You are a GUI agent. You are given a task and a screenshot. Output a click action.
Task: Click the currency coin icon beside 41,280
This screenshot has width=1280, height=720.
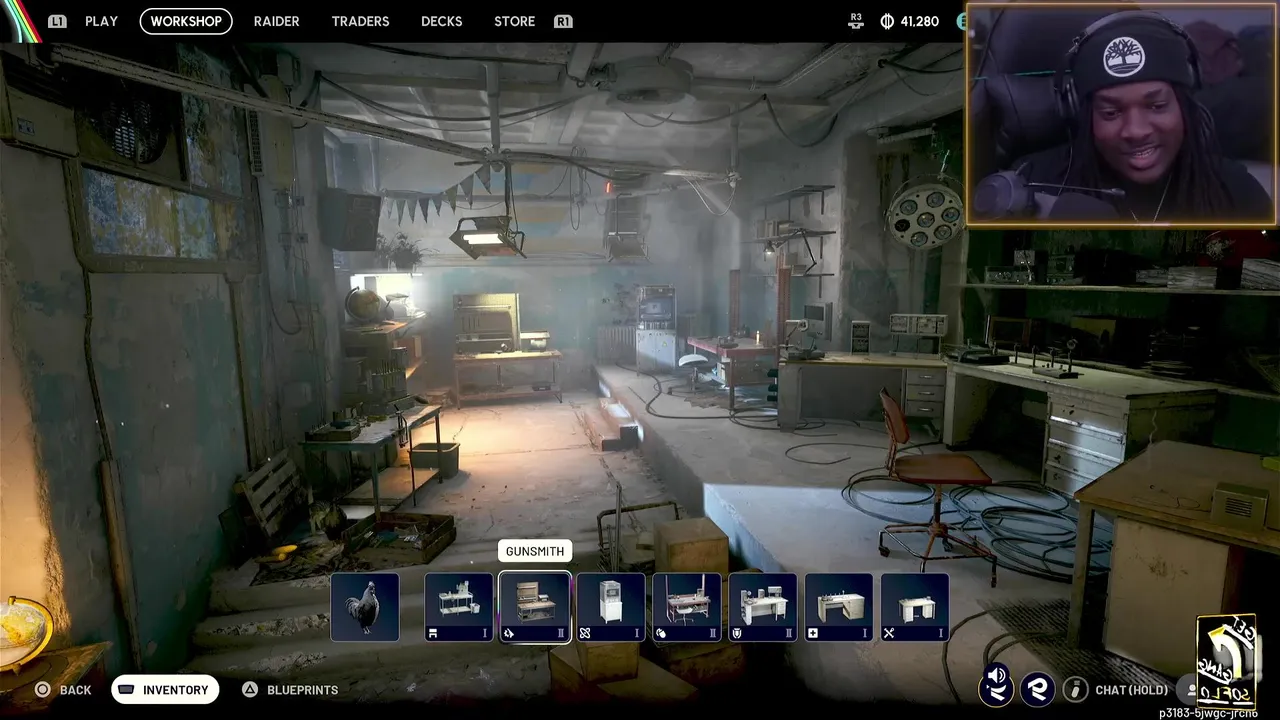point(887,21)
